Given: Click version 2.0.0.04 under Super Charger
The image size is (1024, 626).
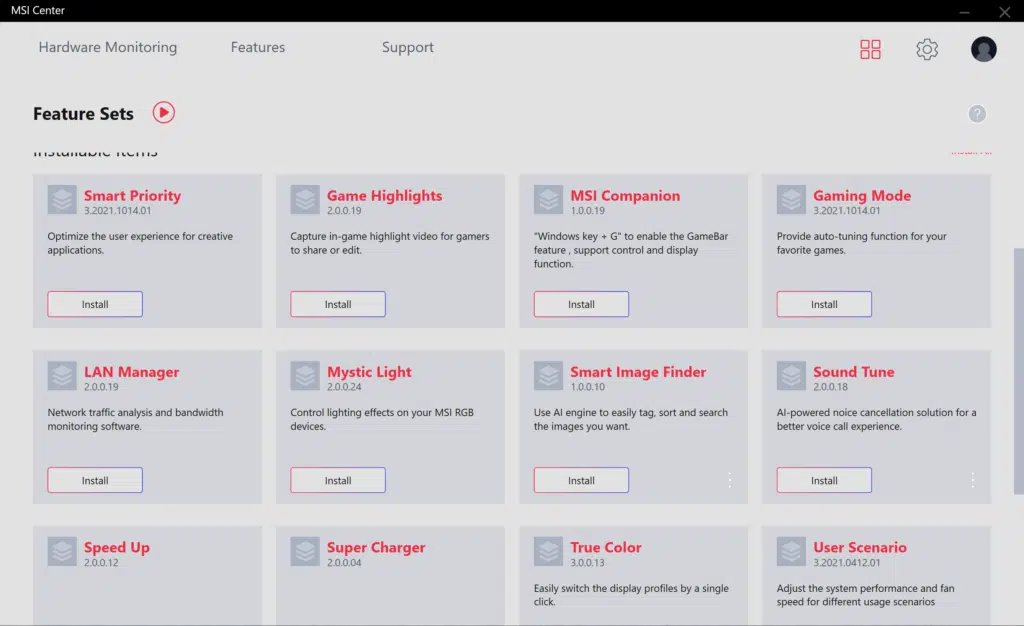Looking at the screenshot, I should [x=344, y=563].
